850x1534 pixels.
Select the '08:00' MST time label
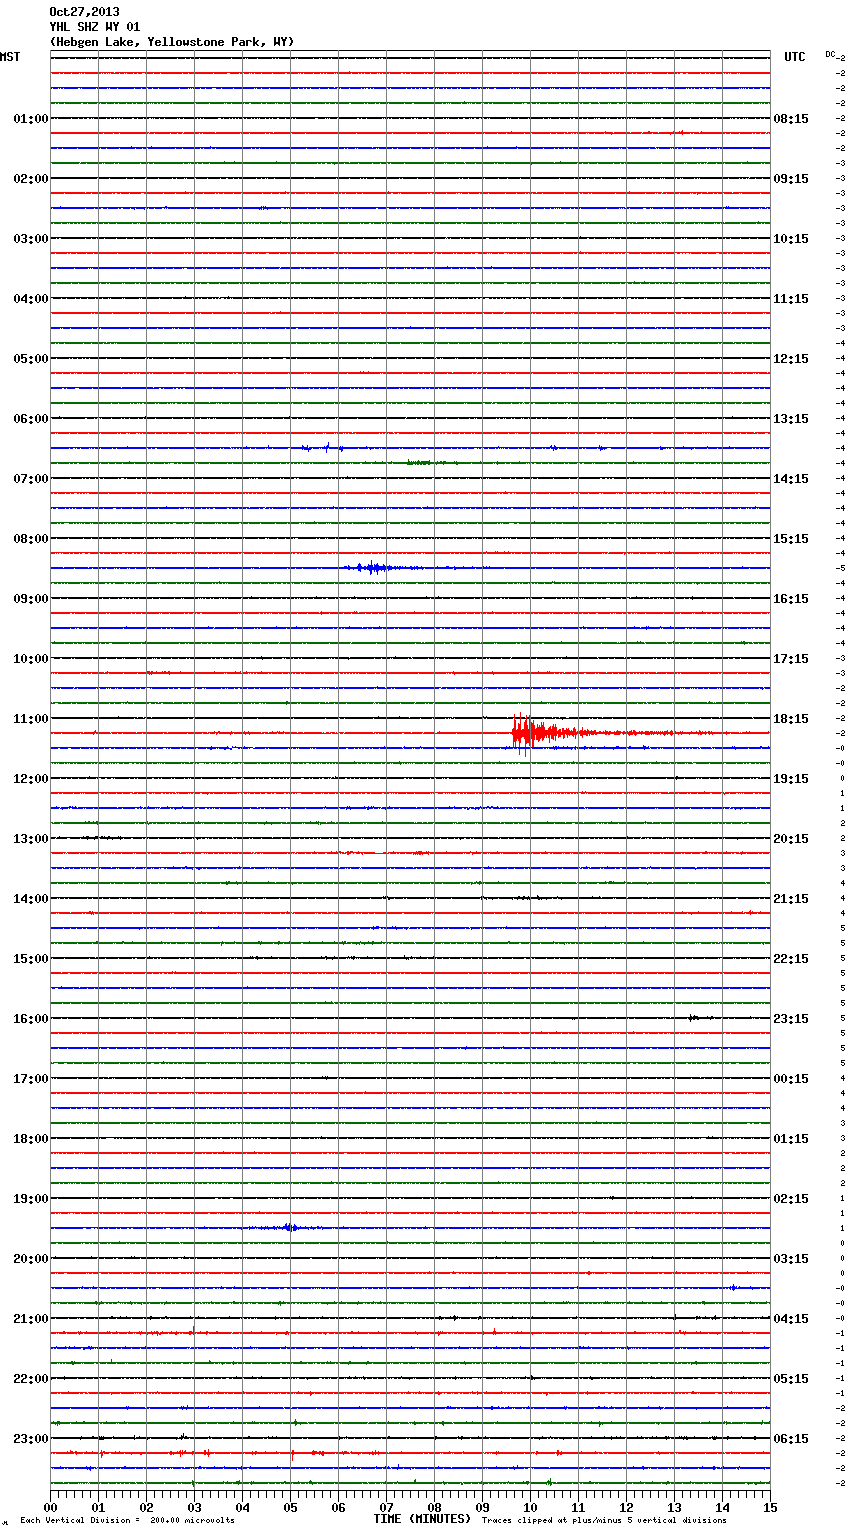point(30,538)
